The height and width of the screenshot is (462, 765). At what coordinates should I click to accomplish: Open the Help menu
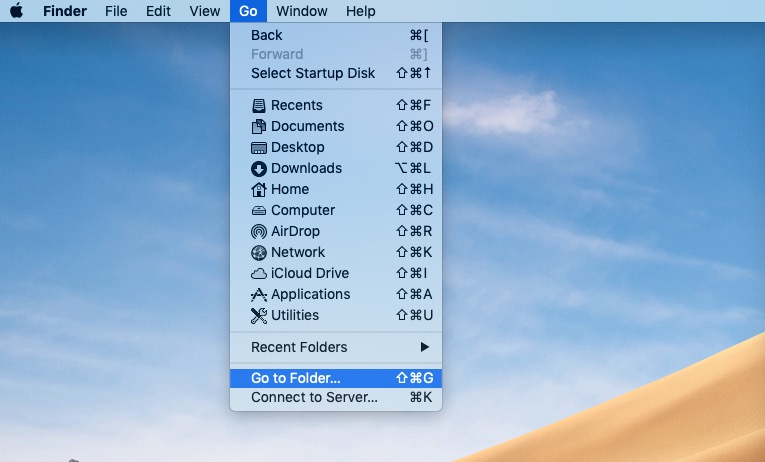(361, 11)
